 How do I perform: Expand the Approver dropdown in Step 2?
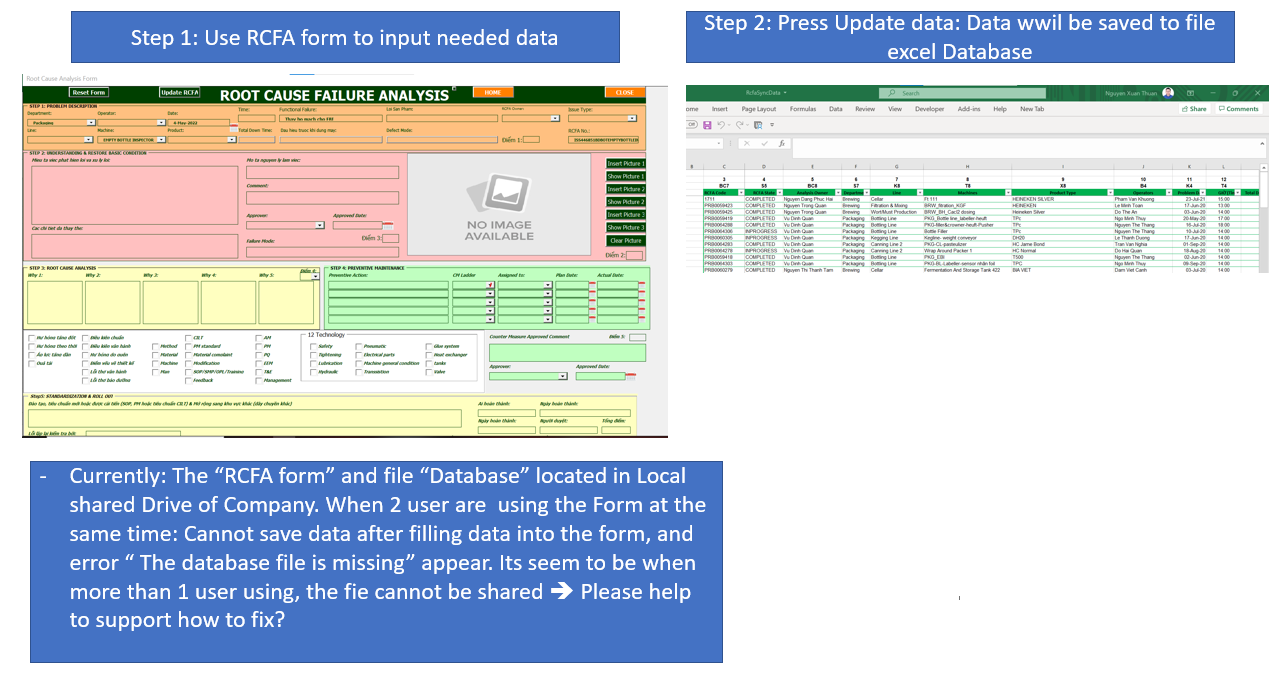pos(319,224)
